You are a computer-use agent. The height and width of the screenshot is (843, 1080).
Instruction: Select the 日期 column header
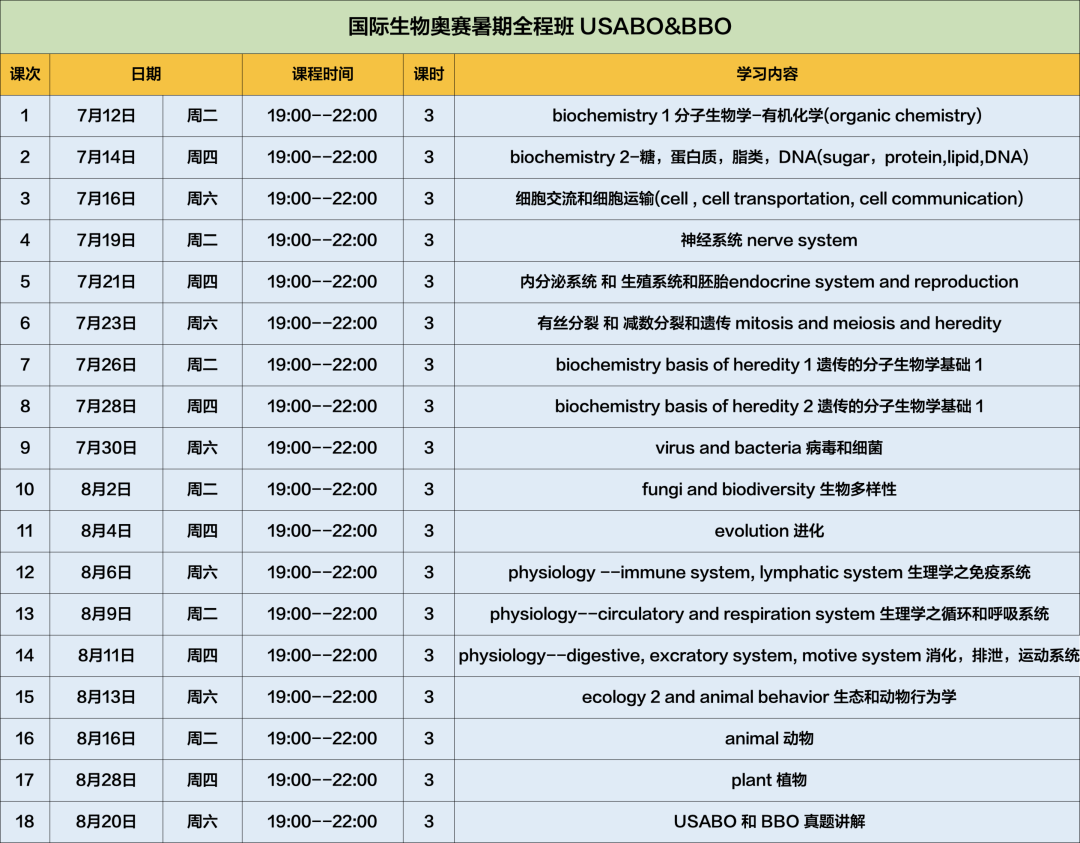(146, 74)
